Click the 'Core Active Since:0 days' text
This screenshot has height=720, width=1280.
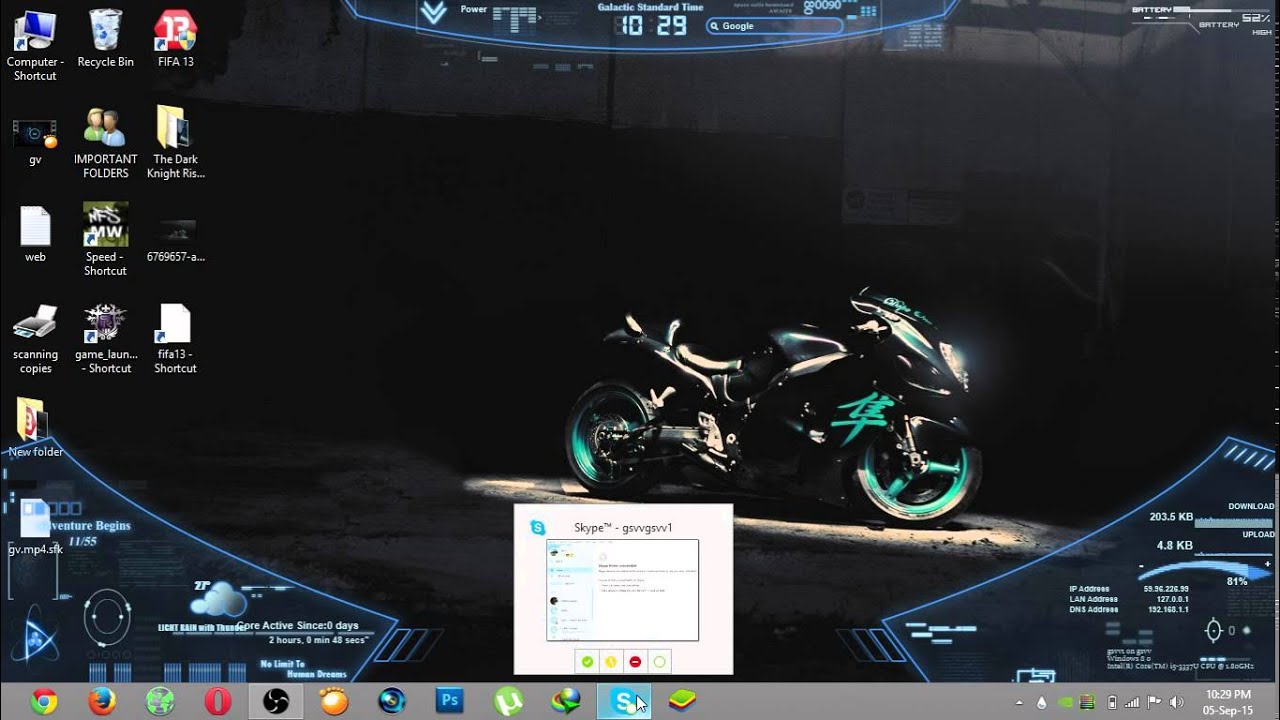(297, 626)
